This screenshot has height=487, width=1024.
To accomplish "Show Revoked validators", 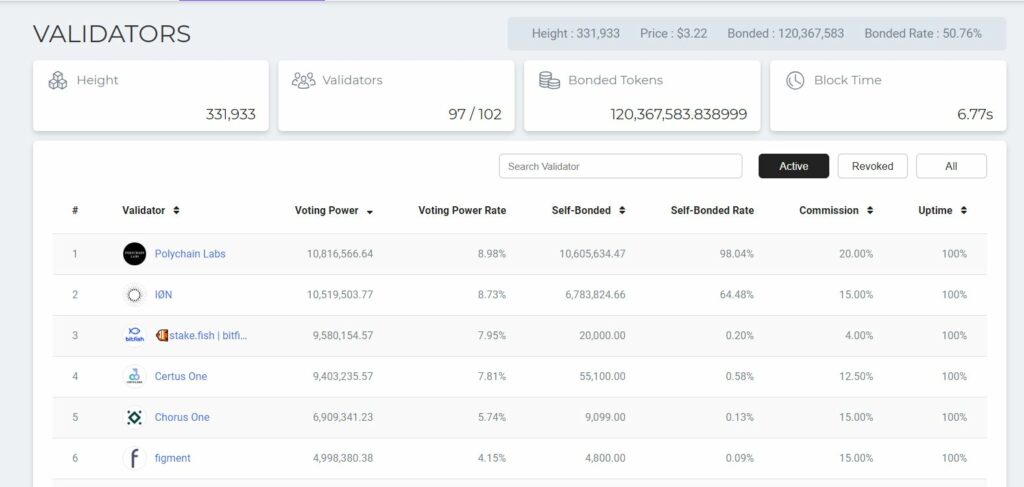I will click(872, 166).
